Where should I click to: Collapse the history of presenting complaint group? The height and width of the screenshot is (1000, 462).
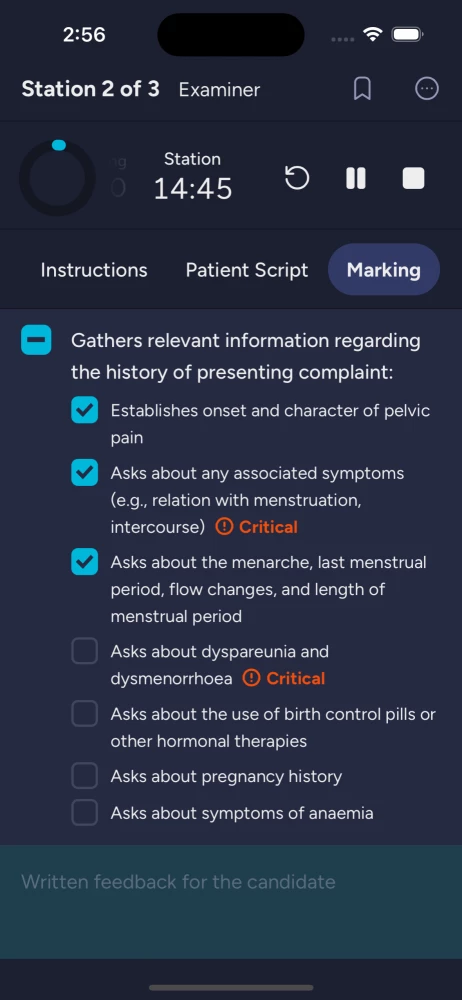36,341
